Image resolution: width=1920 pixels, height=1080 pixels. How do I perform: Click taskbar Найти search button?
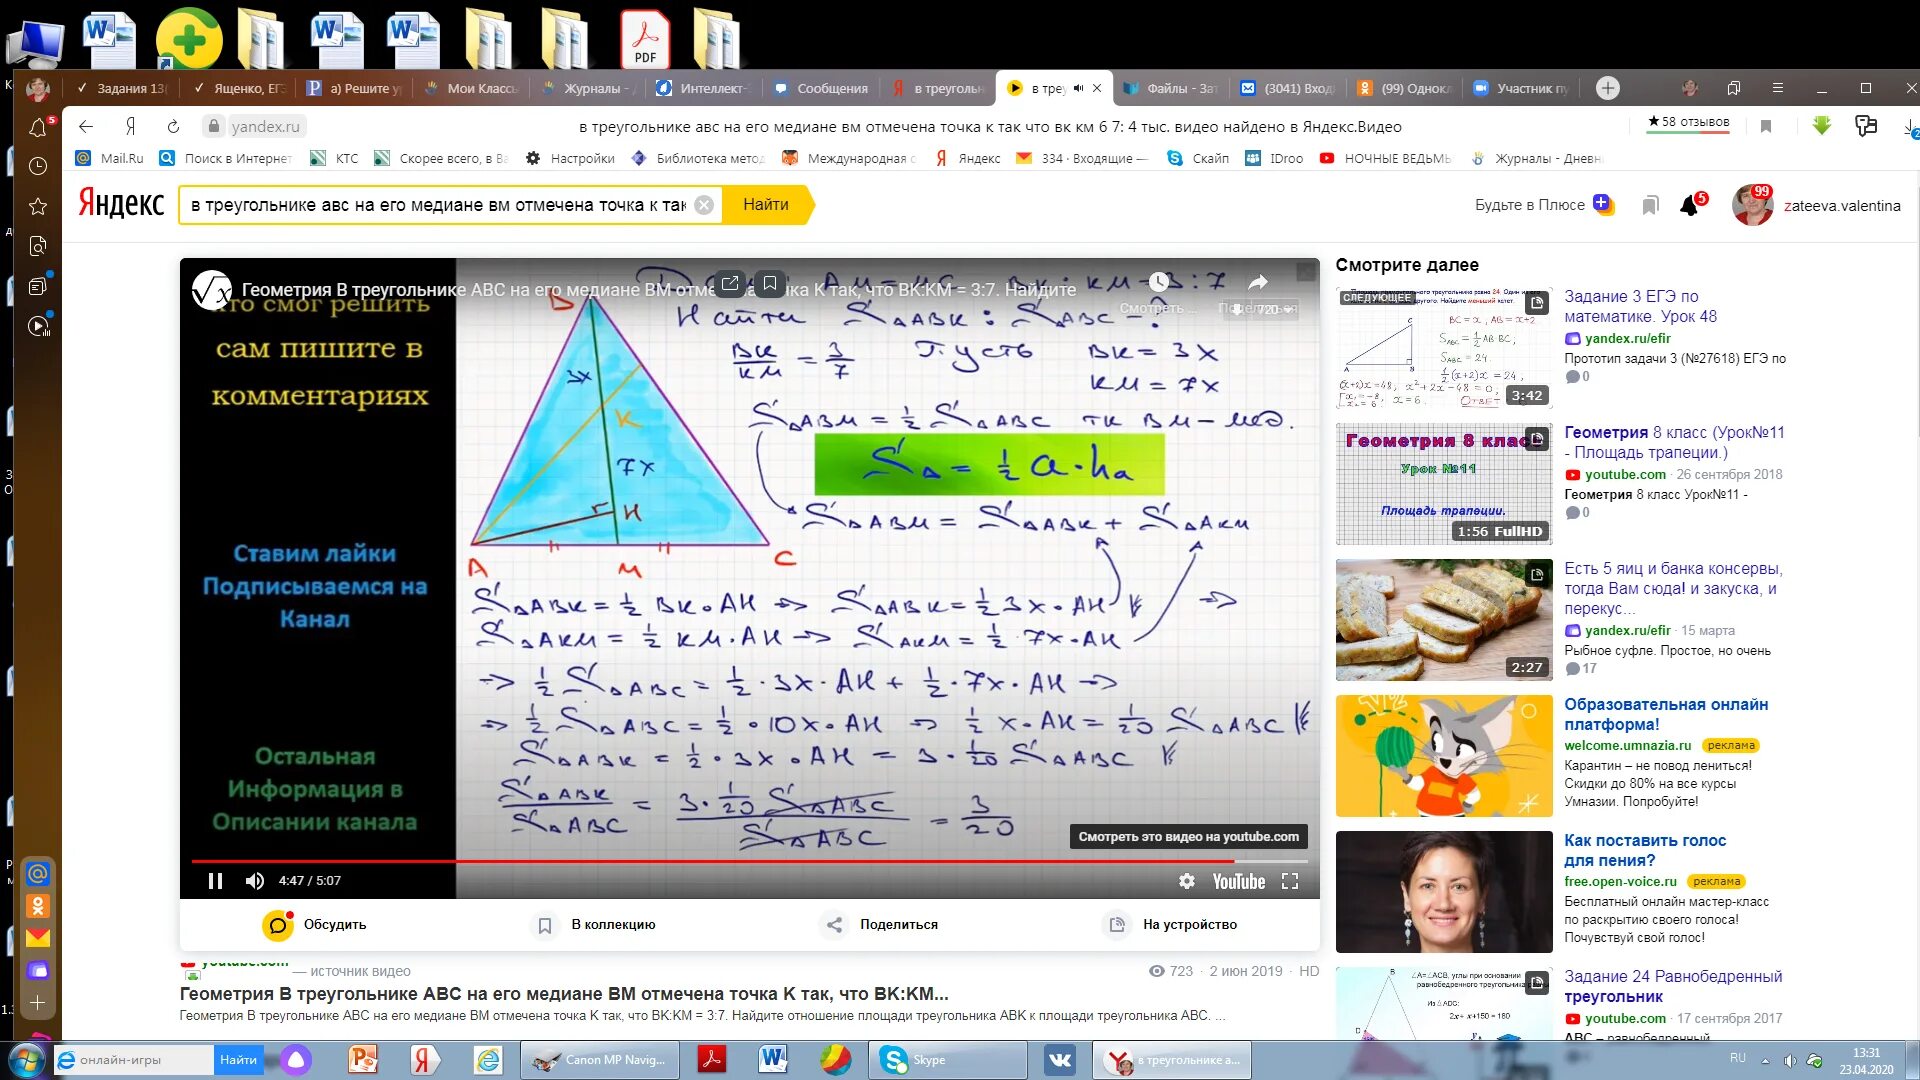pos(238,1060)
